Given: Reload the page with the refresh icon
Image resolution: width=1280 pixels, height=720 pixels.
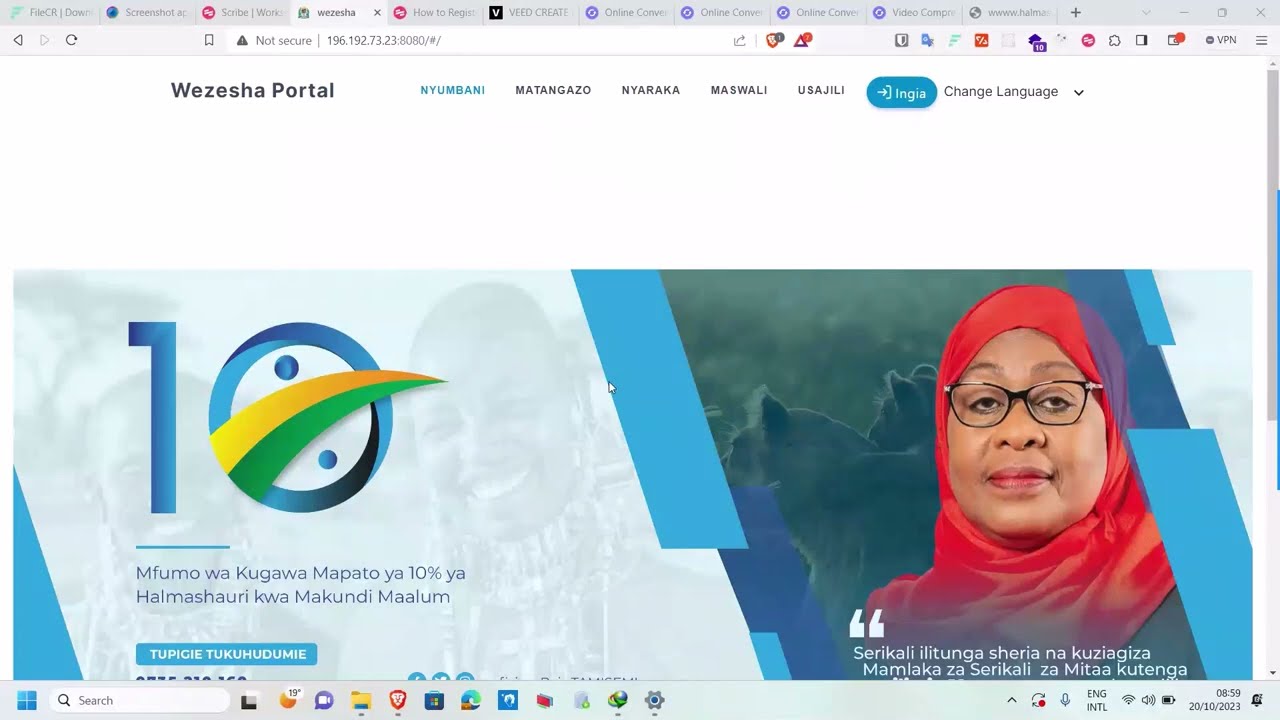Looking at the screenshot, I should [71, 40].
